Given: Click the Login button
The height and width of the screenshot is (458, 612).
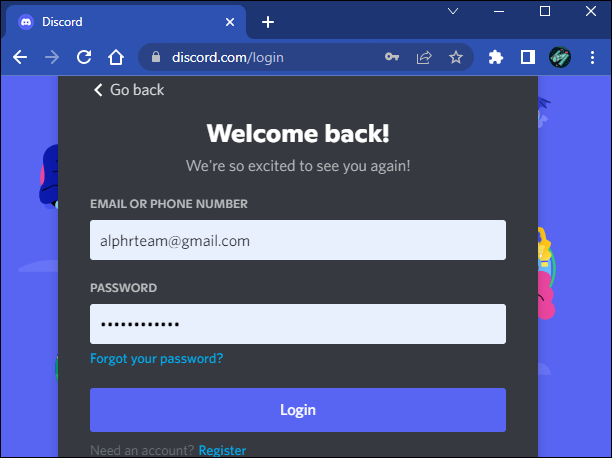Looking at the screenshot, I should pos(298,410).
